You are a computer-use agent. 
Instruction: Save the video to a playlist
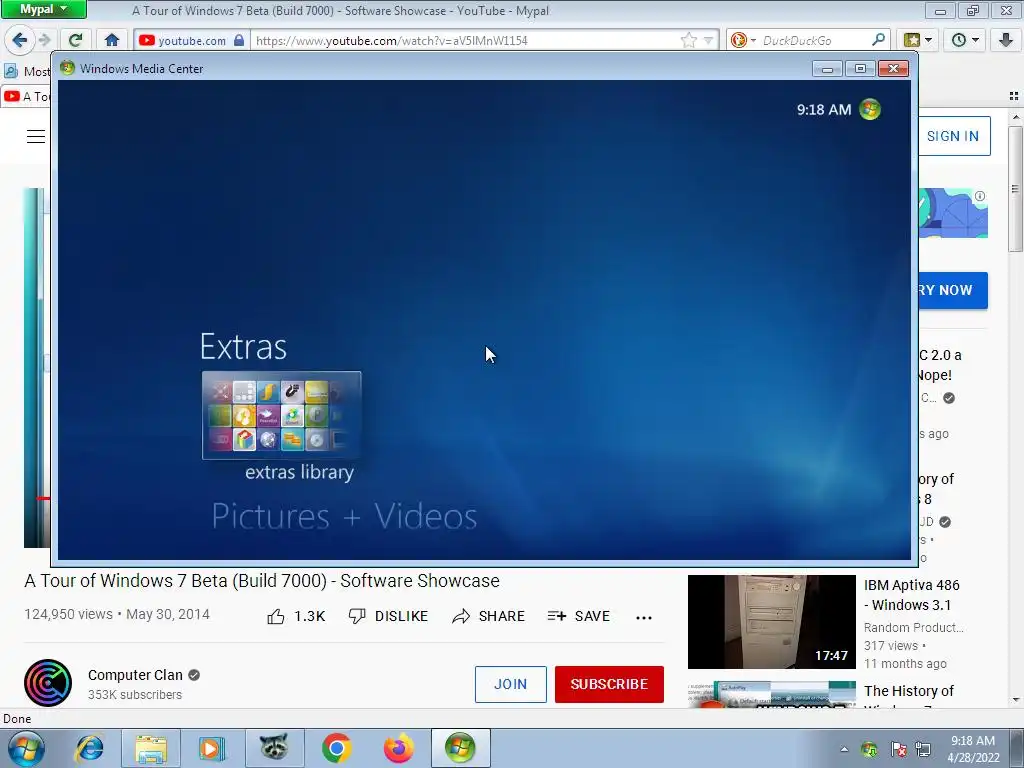tap(579, 616)
